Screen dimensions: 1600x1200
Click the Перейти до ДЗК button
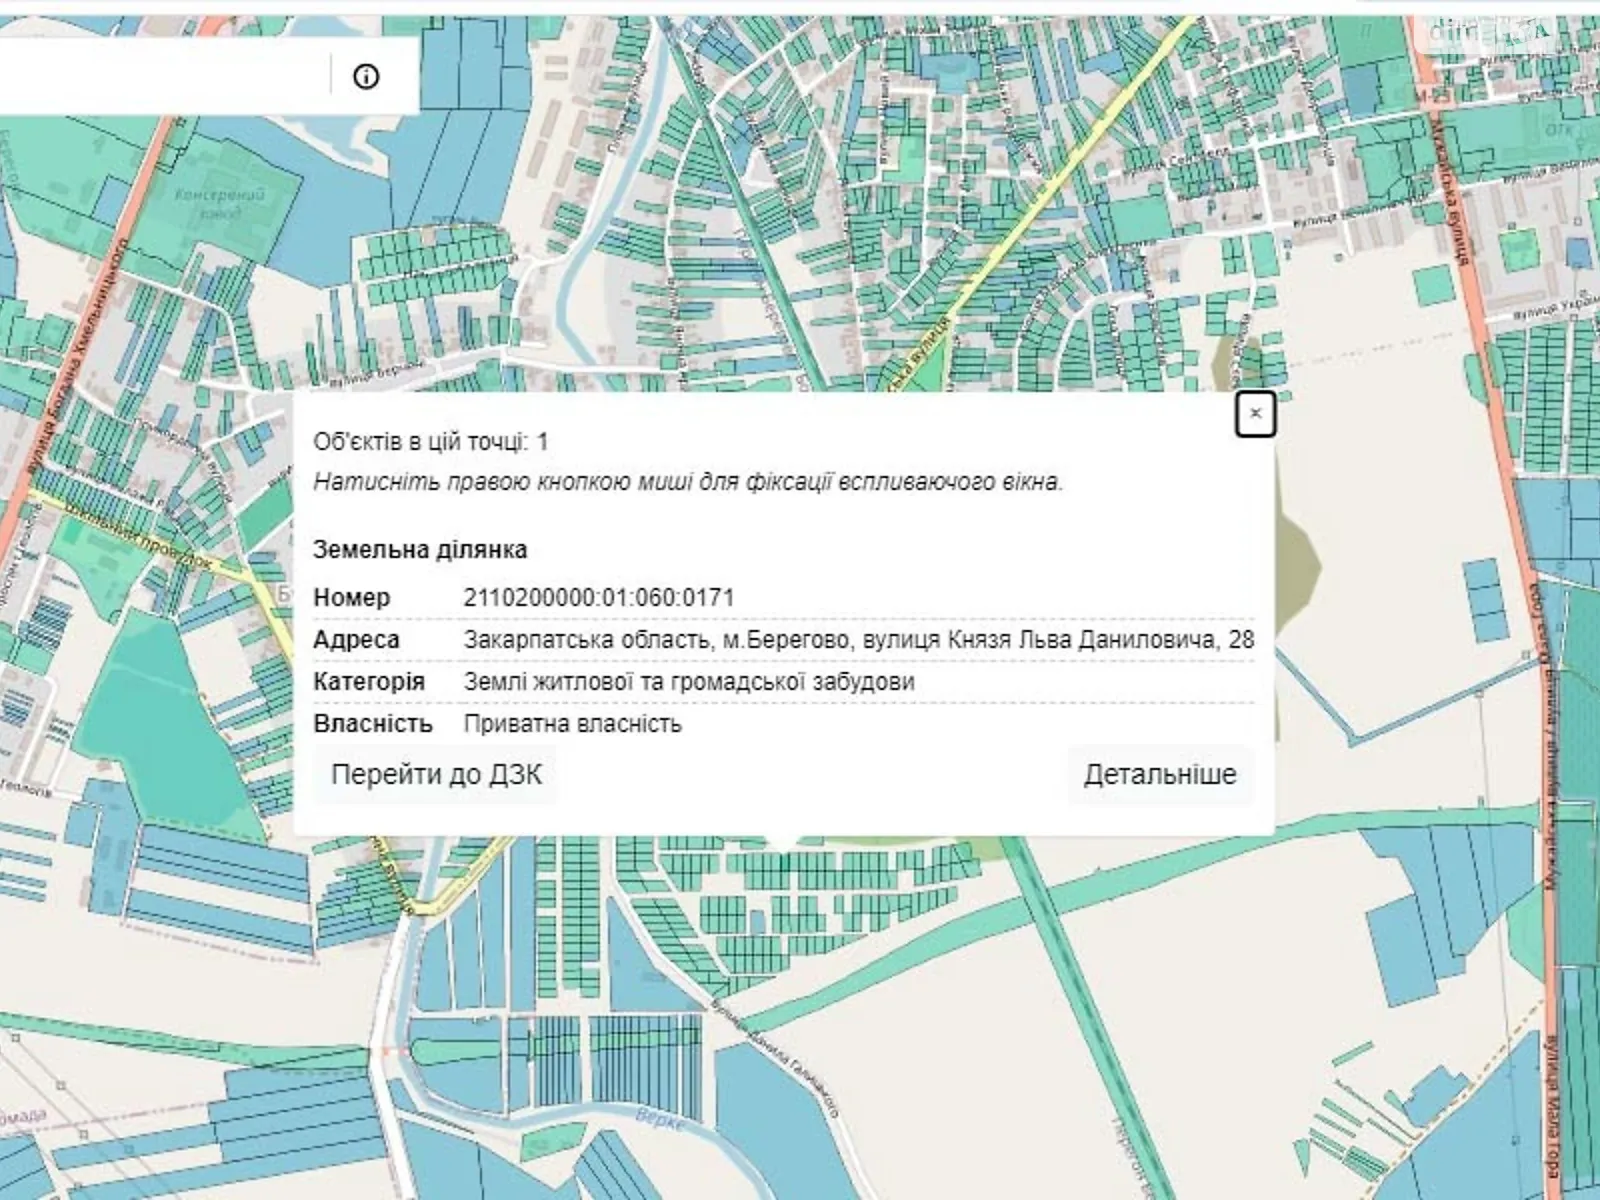[436, 775]
